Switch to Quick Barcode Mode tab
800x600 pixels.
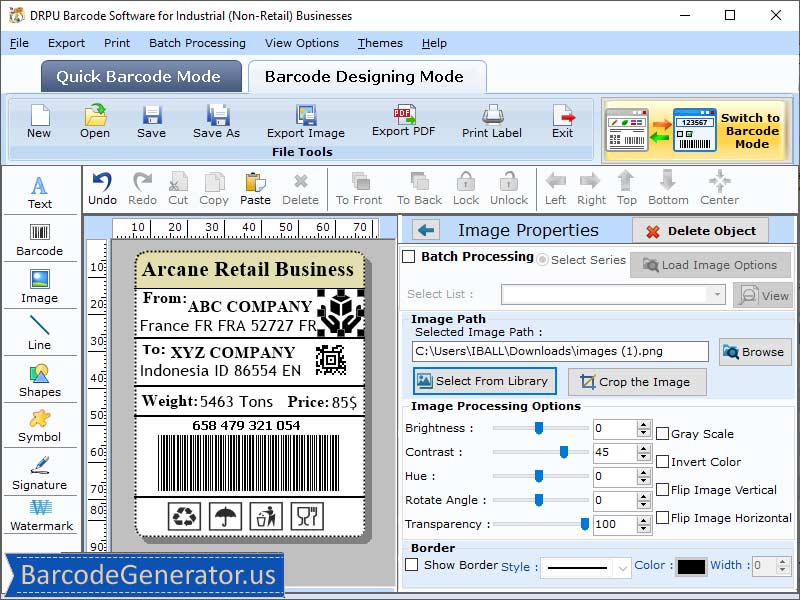point(140,76)
